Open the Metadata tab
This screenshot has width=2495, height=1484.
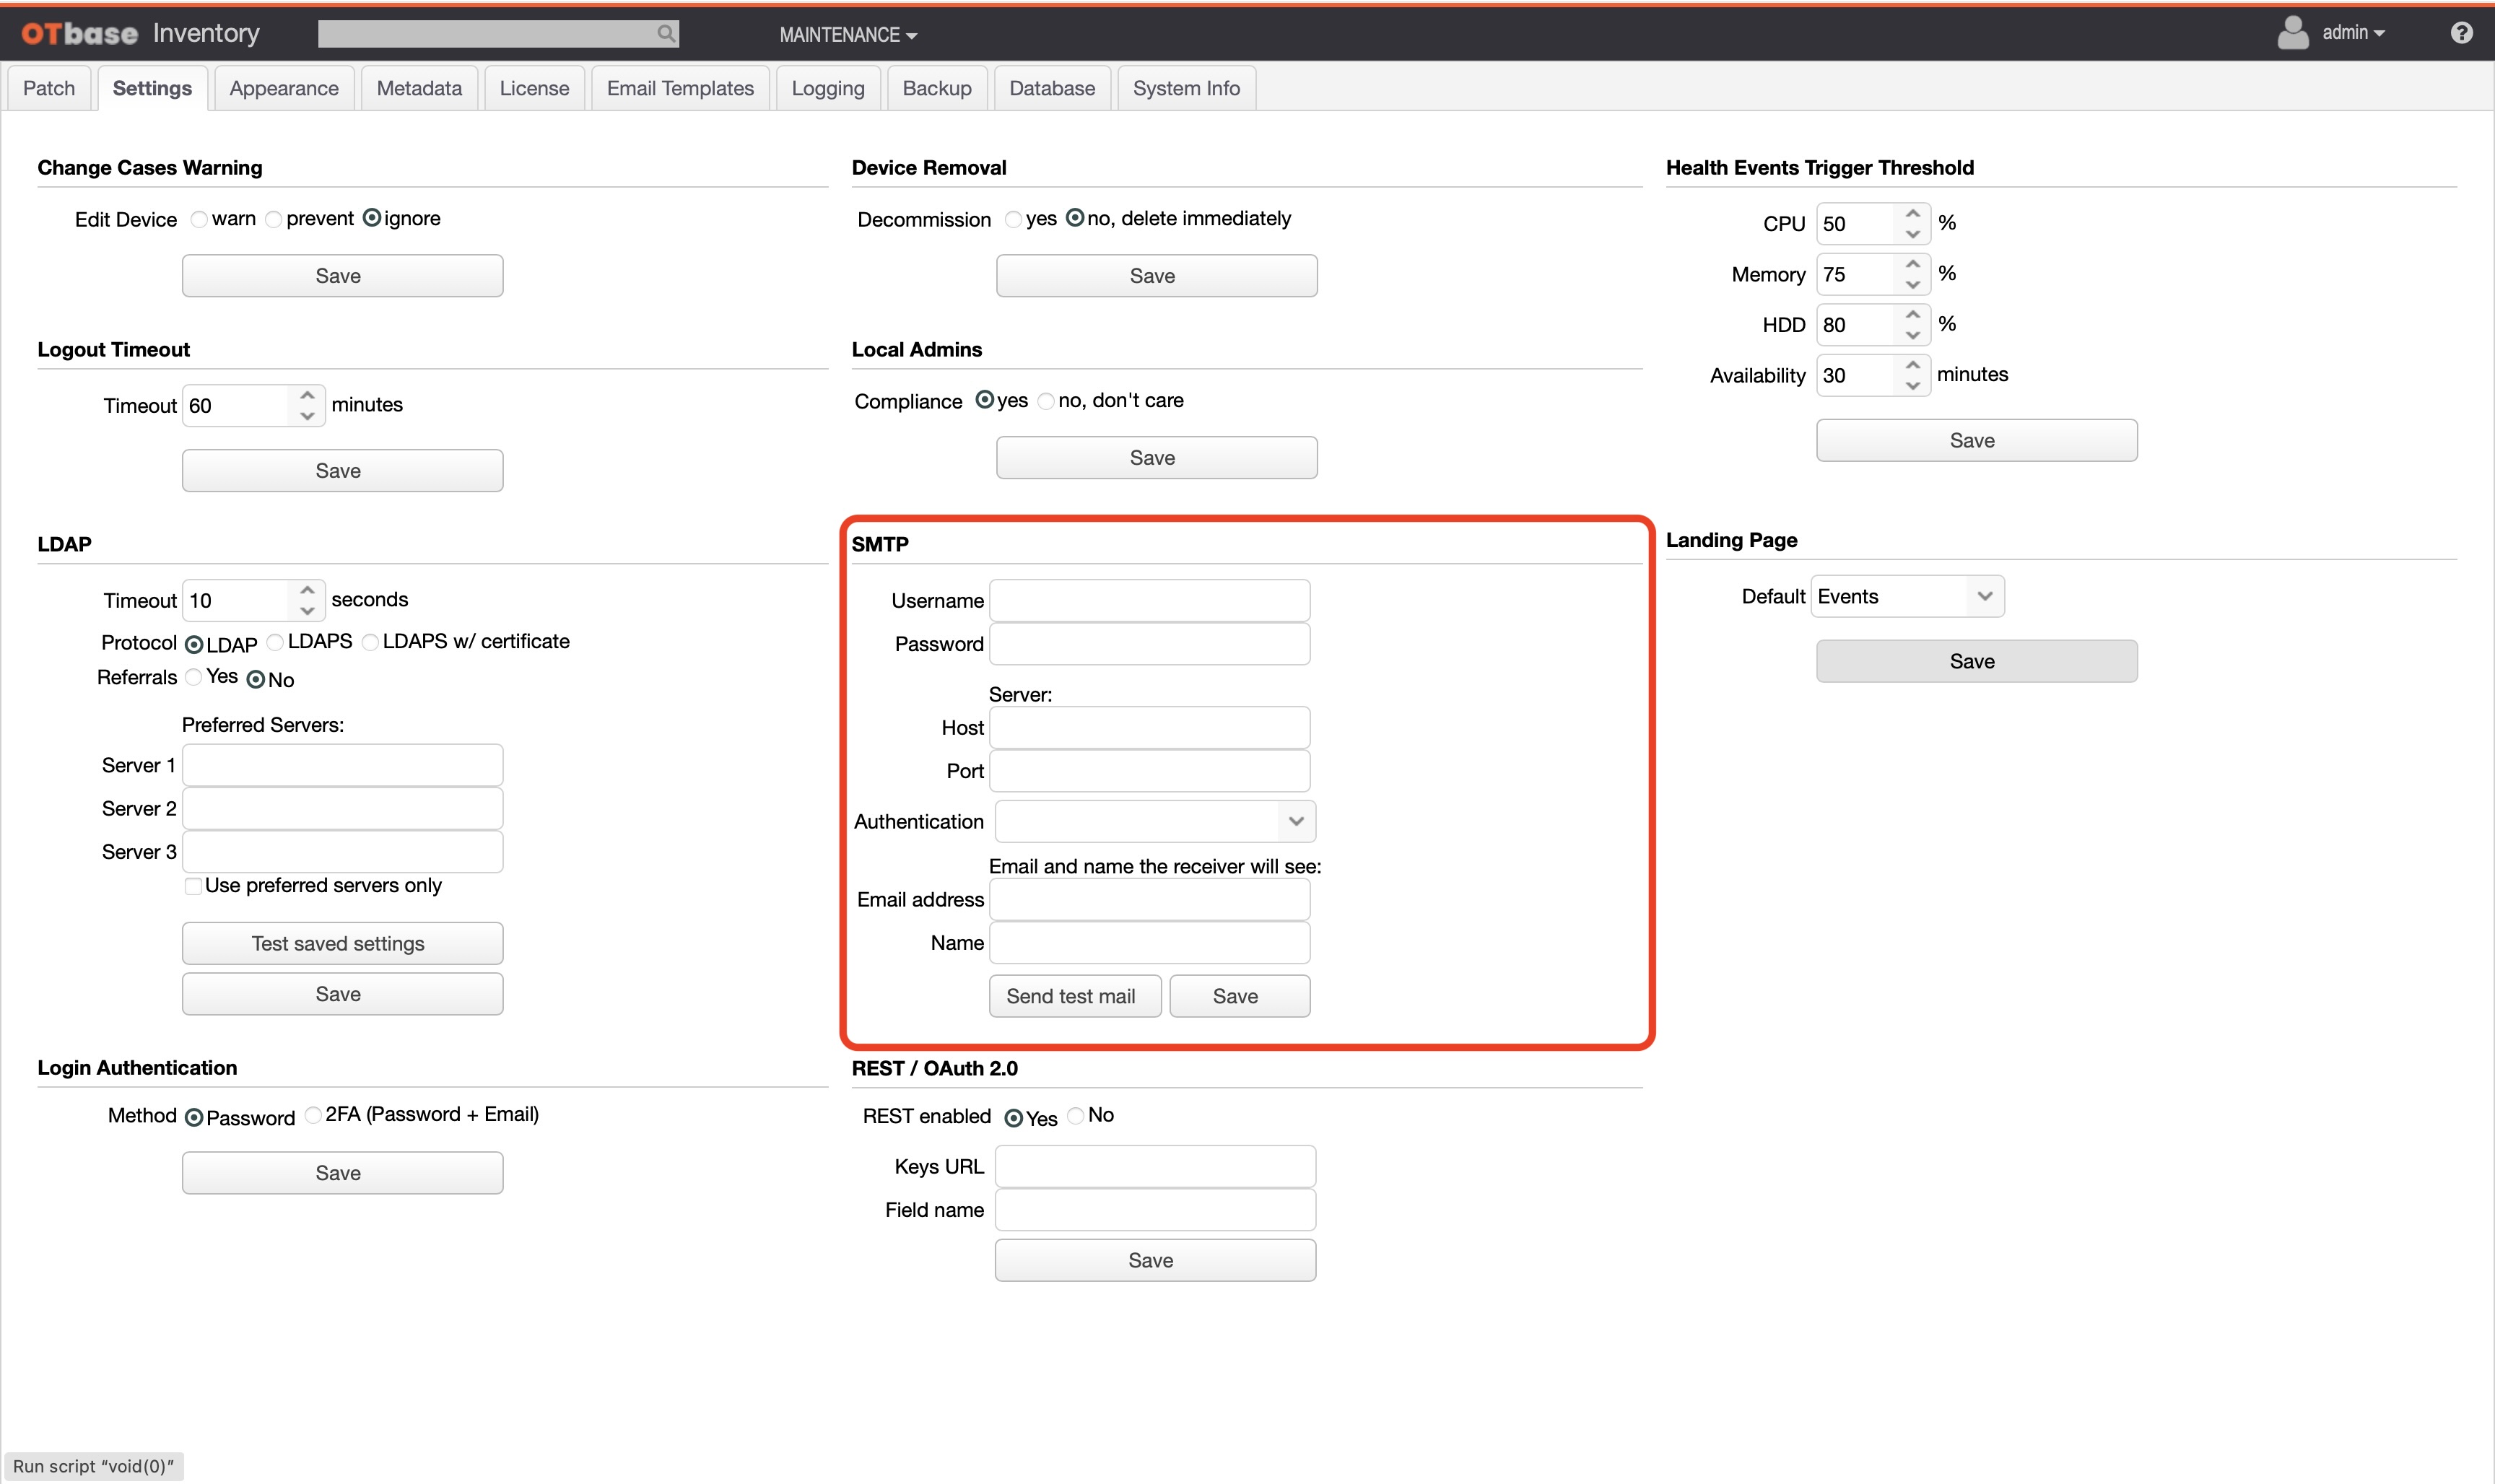[419, 88]
